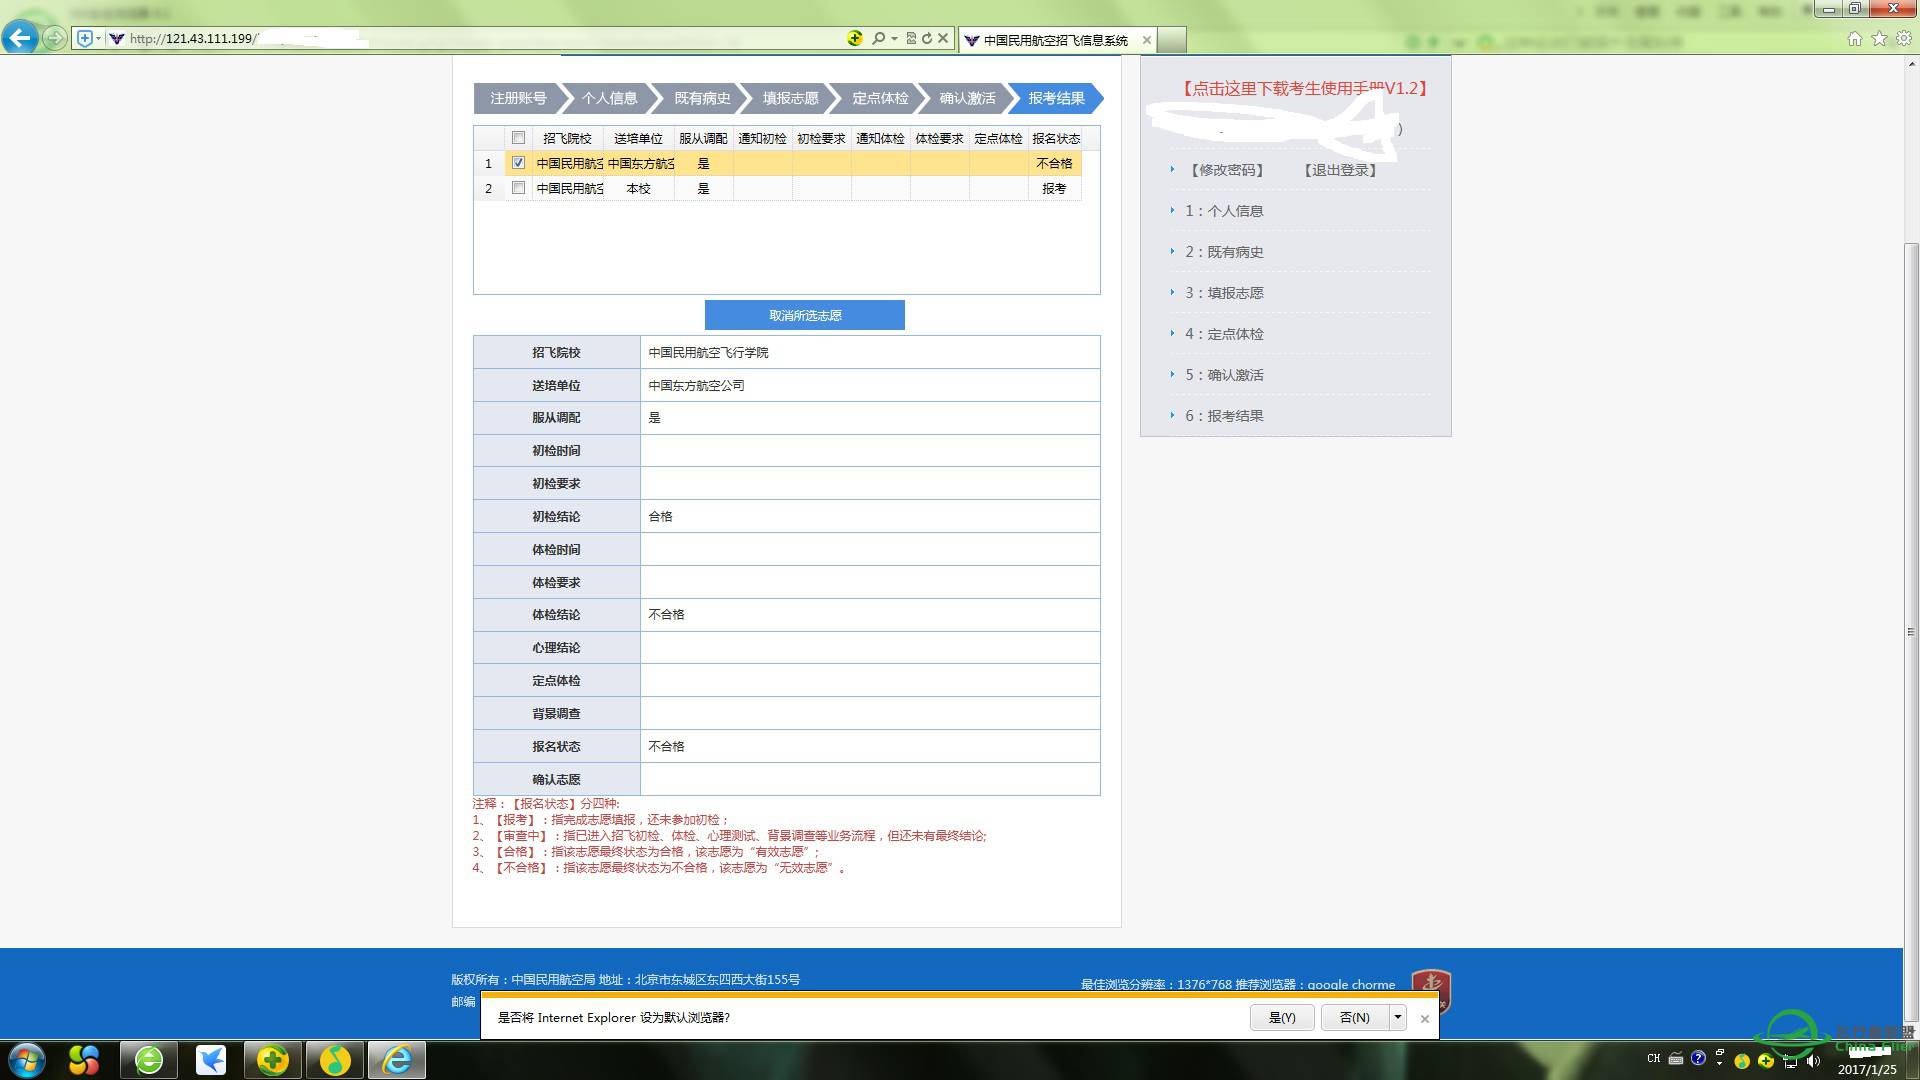This screenshot has width=1920, height=1080.
Task: Switch to the 个人信息 step tab
Action: pos(609,98)
